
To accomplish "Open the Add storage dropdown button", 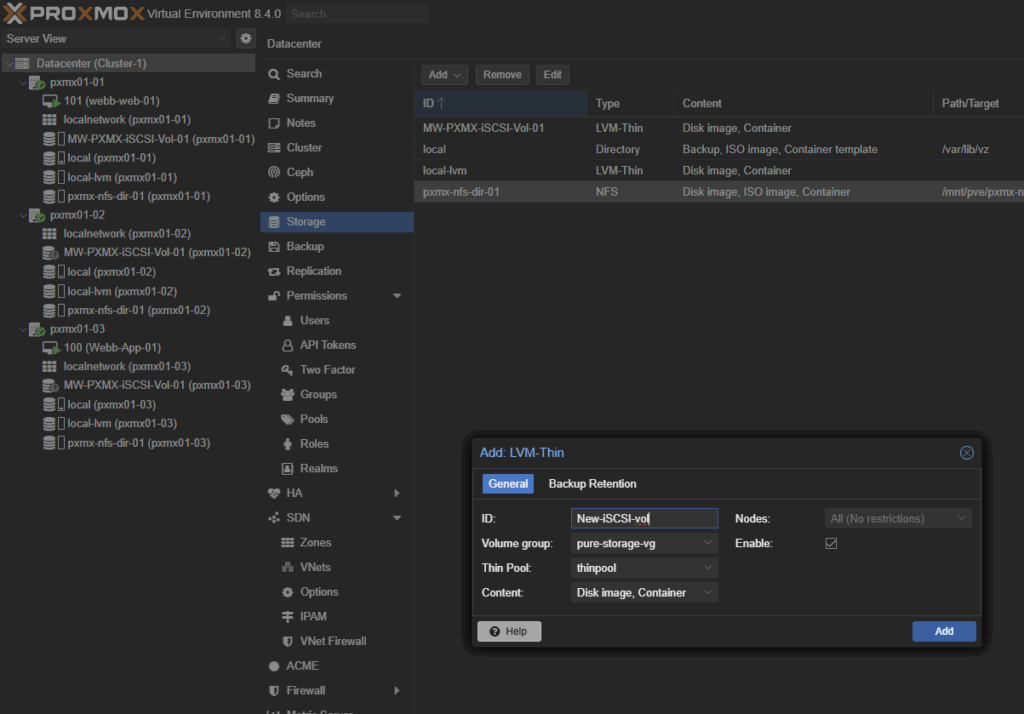I will click(x=444, y=74).
